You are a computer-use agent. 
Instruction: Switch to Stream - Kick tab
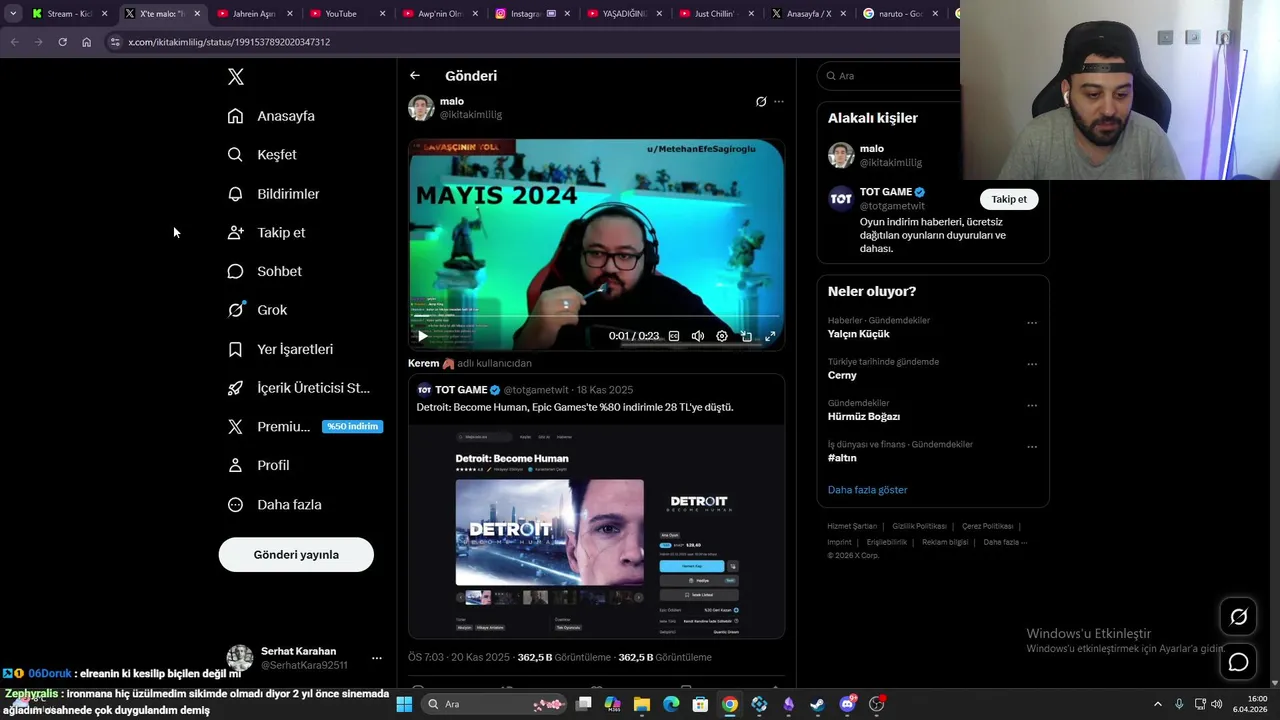click(x=69, y=14)
